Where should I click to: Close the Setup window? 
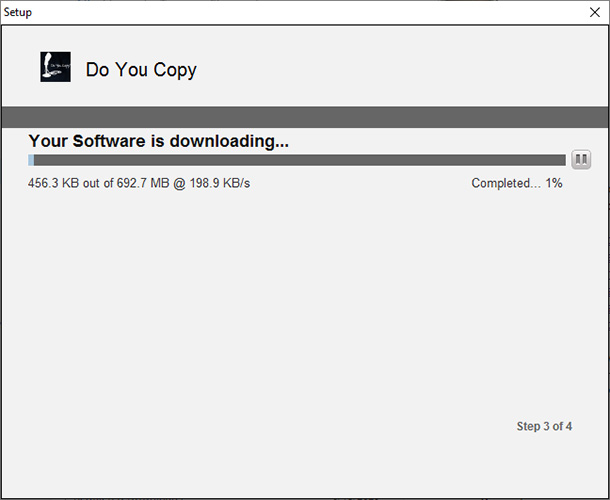coord(594,12)
